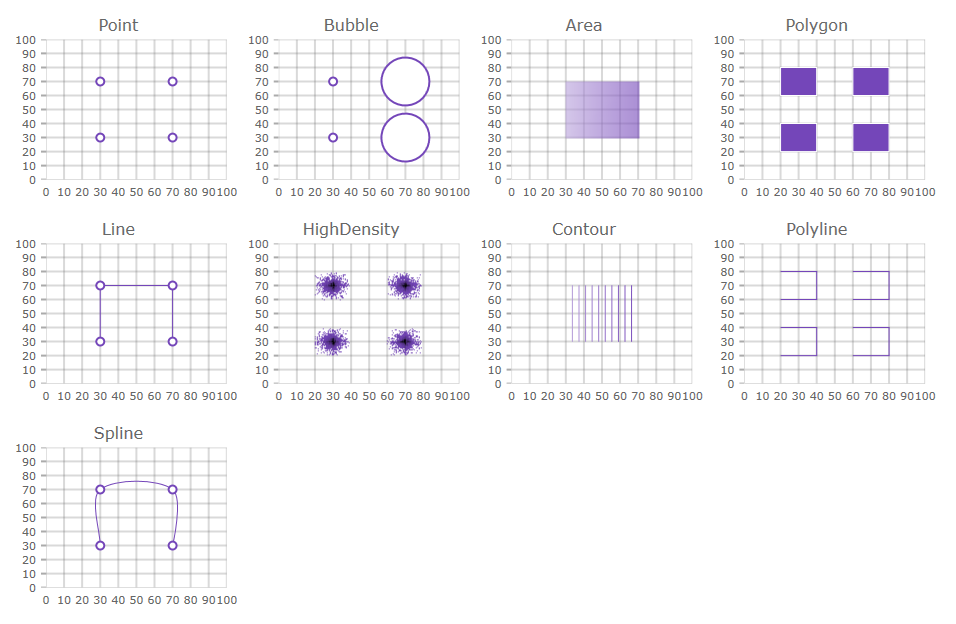Screen dimensions: 956x624
Task: Click the bottom-right marker in the Point chart
Action: point(172,138)
